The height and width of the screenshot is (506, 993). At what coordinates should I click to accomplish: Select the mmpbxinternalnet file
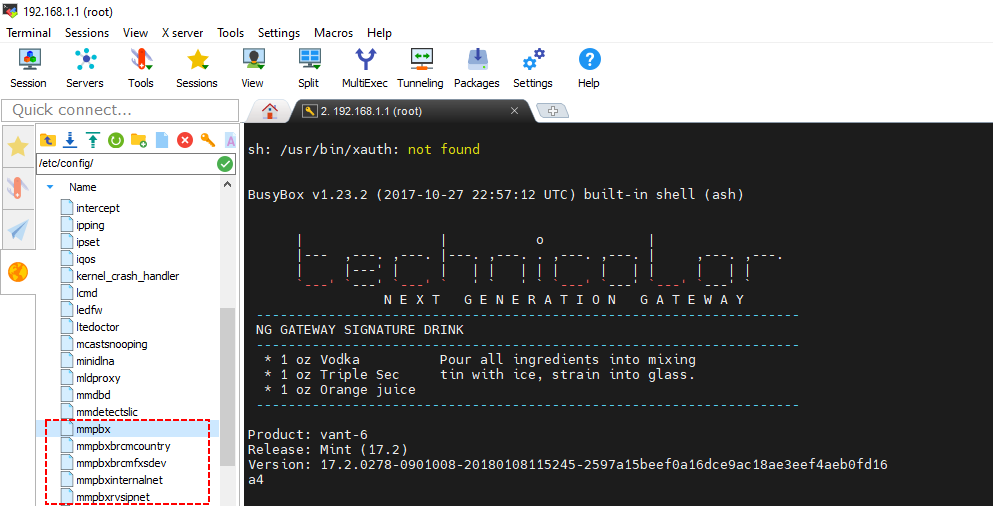click(120, 480)
